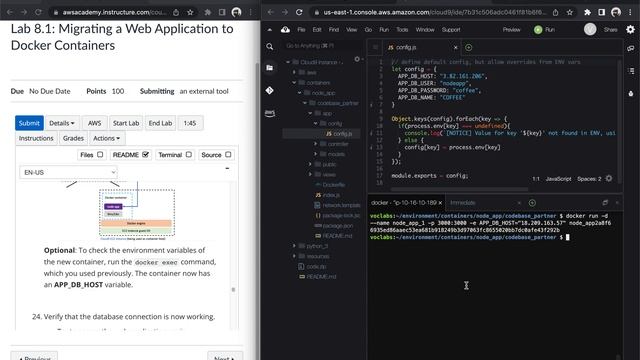This screenshot has width=640, height=360.
Task: Open the File menu
Action: 301,30
